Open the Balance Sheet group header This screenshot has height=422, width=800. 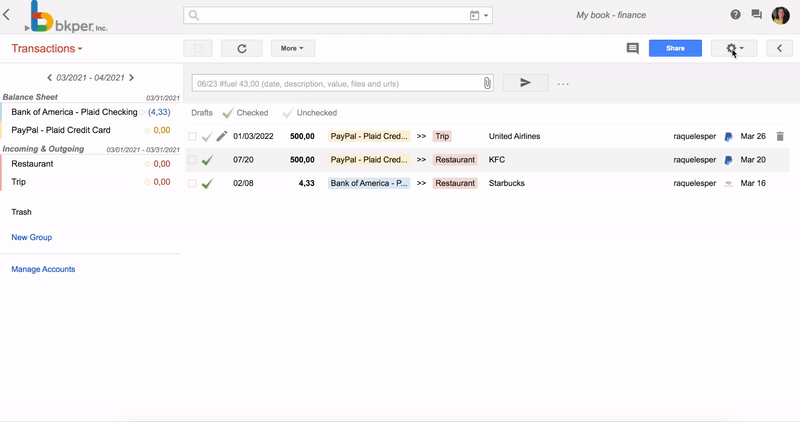[x=30, y=97]
